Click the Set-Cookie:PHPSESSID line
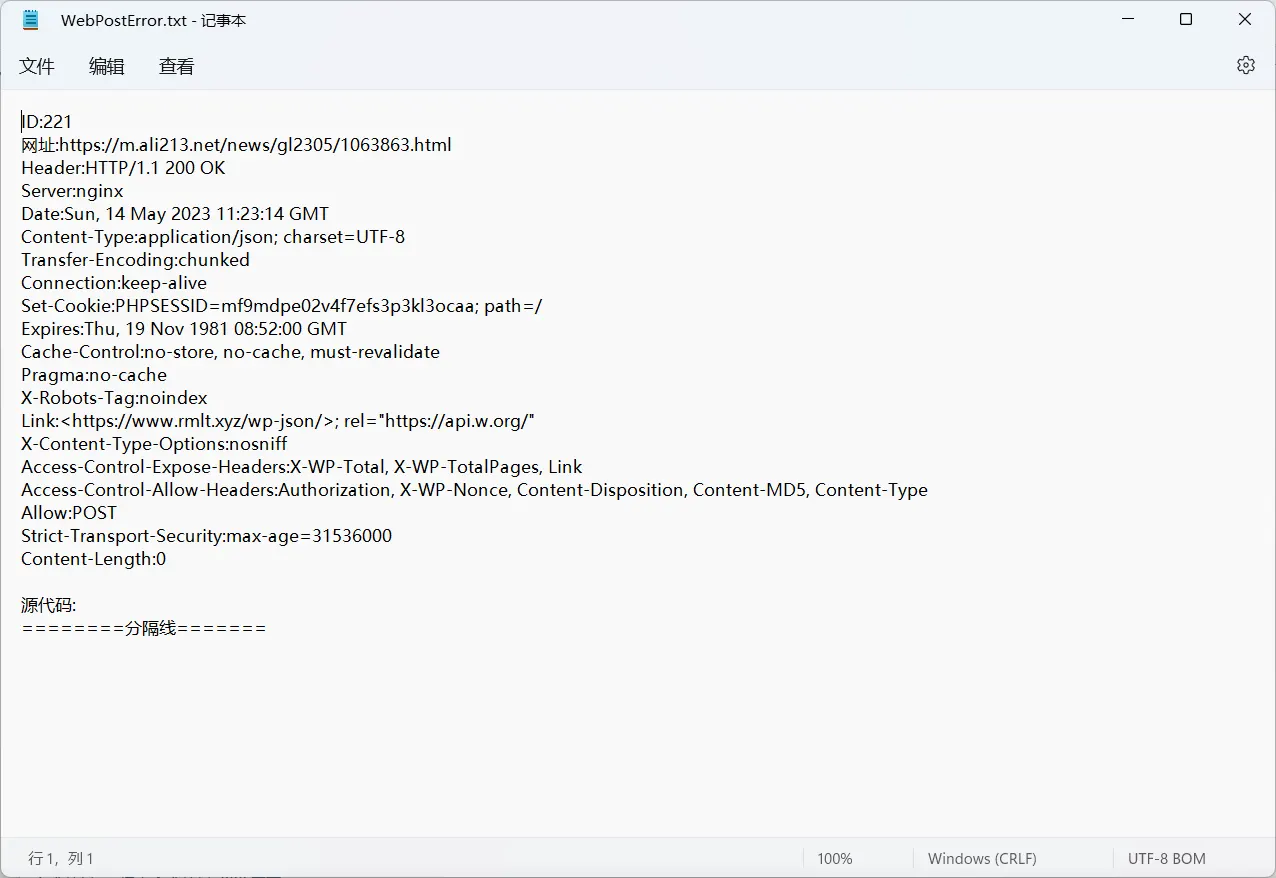Image resolution: width=1276 pixels, height=878 pixels. tap(282, 306)
